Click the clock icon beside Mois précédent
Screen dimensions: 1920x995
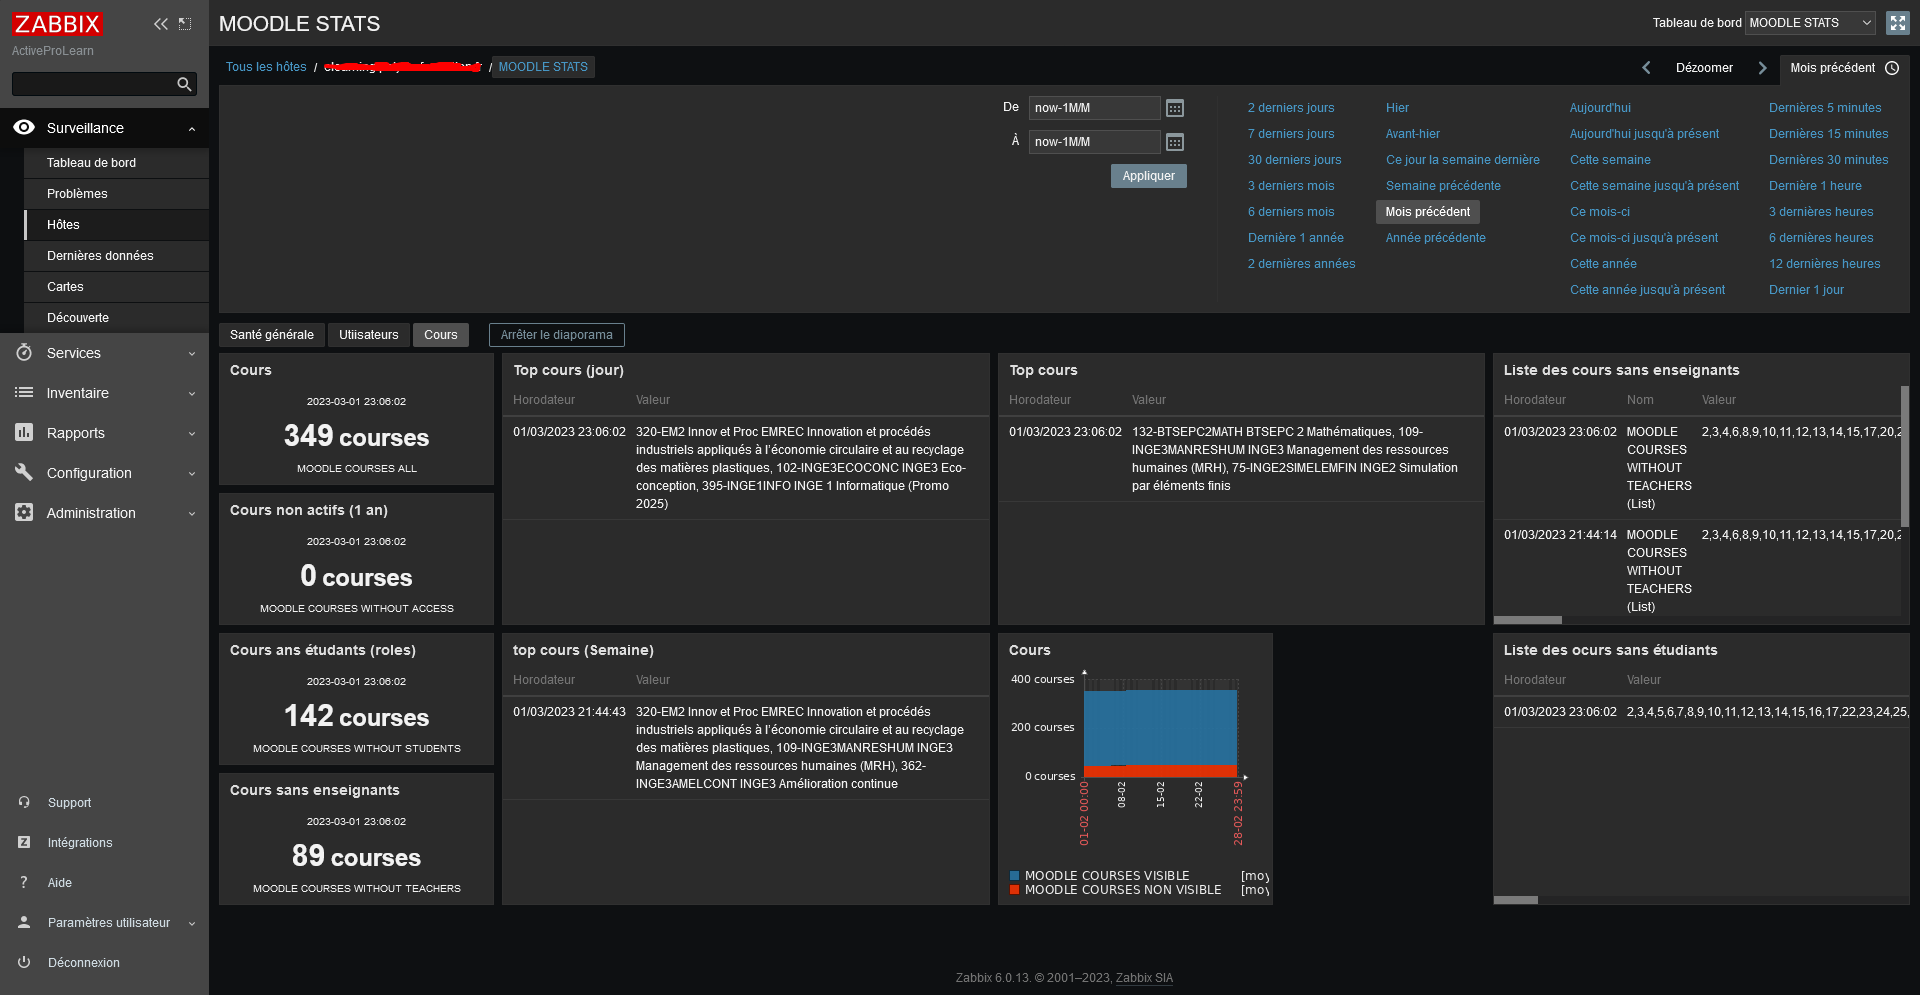[1892, 68]
